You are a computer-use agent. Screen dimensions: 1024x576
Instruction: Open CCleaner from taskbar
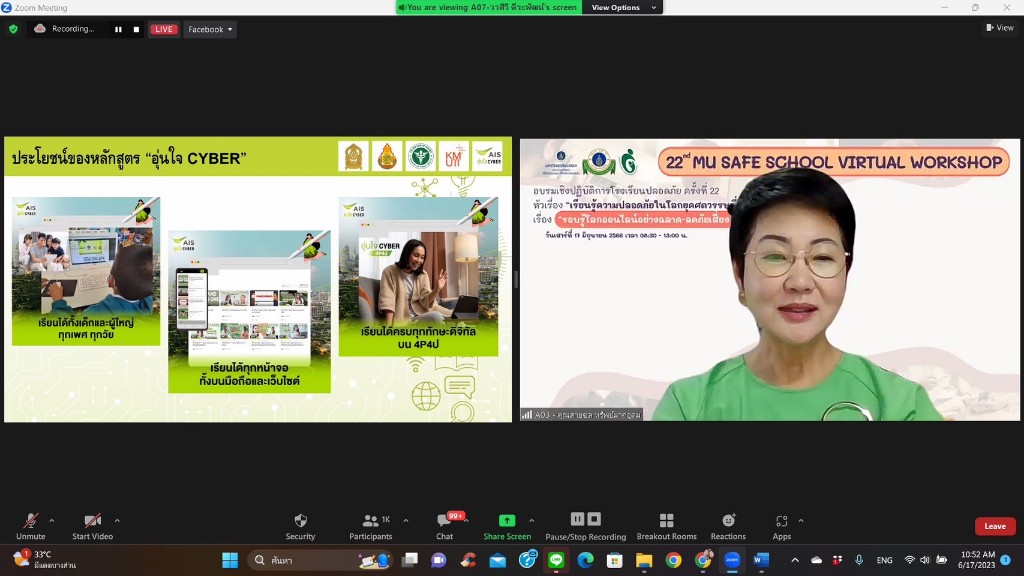468,560
